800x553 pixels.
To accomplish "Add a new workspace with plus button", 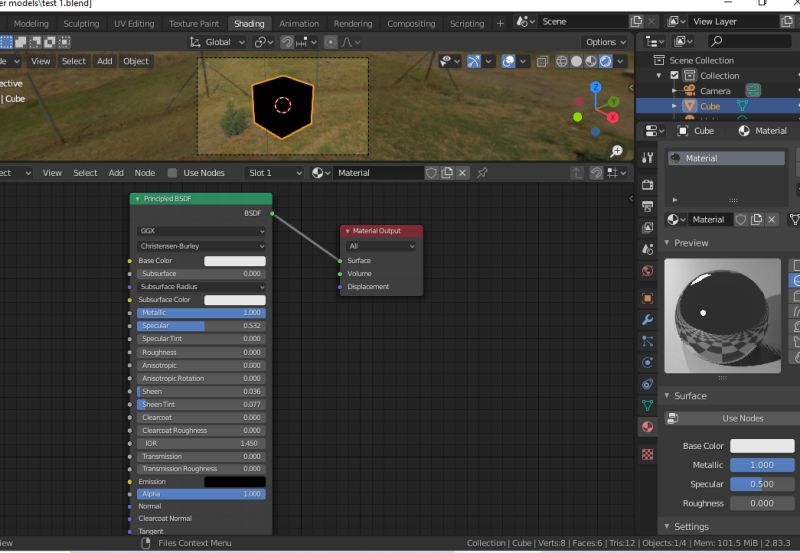I will (x=500, y=23).
